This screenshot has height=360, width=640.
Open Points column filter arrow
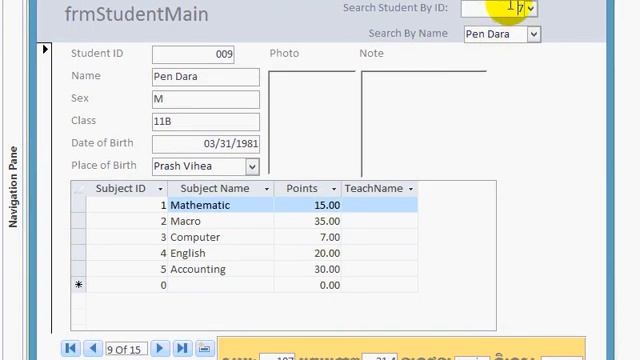click(x=333, y=189)
